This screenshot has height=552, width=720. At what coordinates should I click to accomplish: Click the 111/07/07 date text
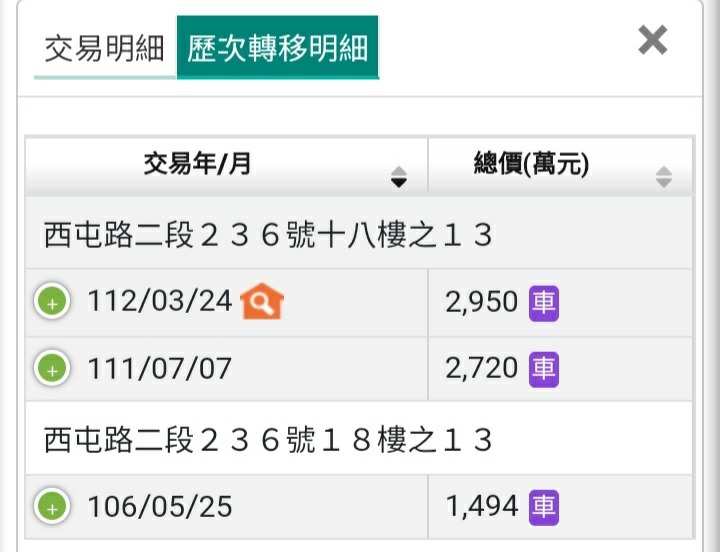point(159,368)
